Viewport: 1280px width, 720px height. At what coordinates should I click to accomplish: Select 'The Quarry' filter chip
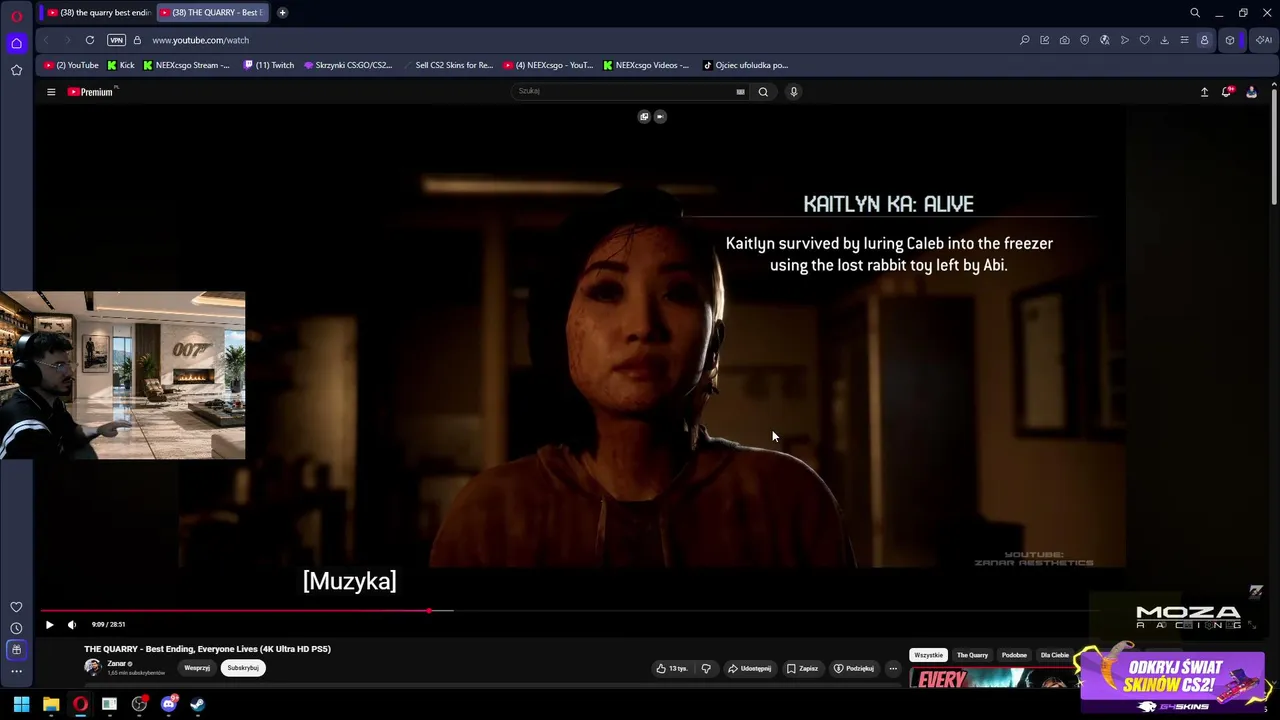972,655
